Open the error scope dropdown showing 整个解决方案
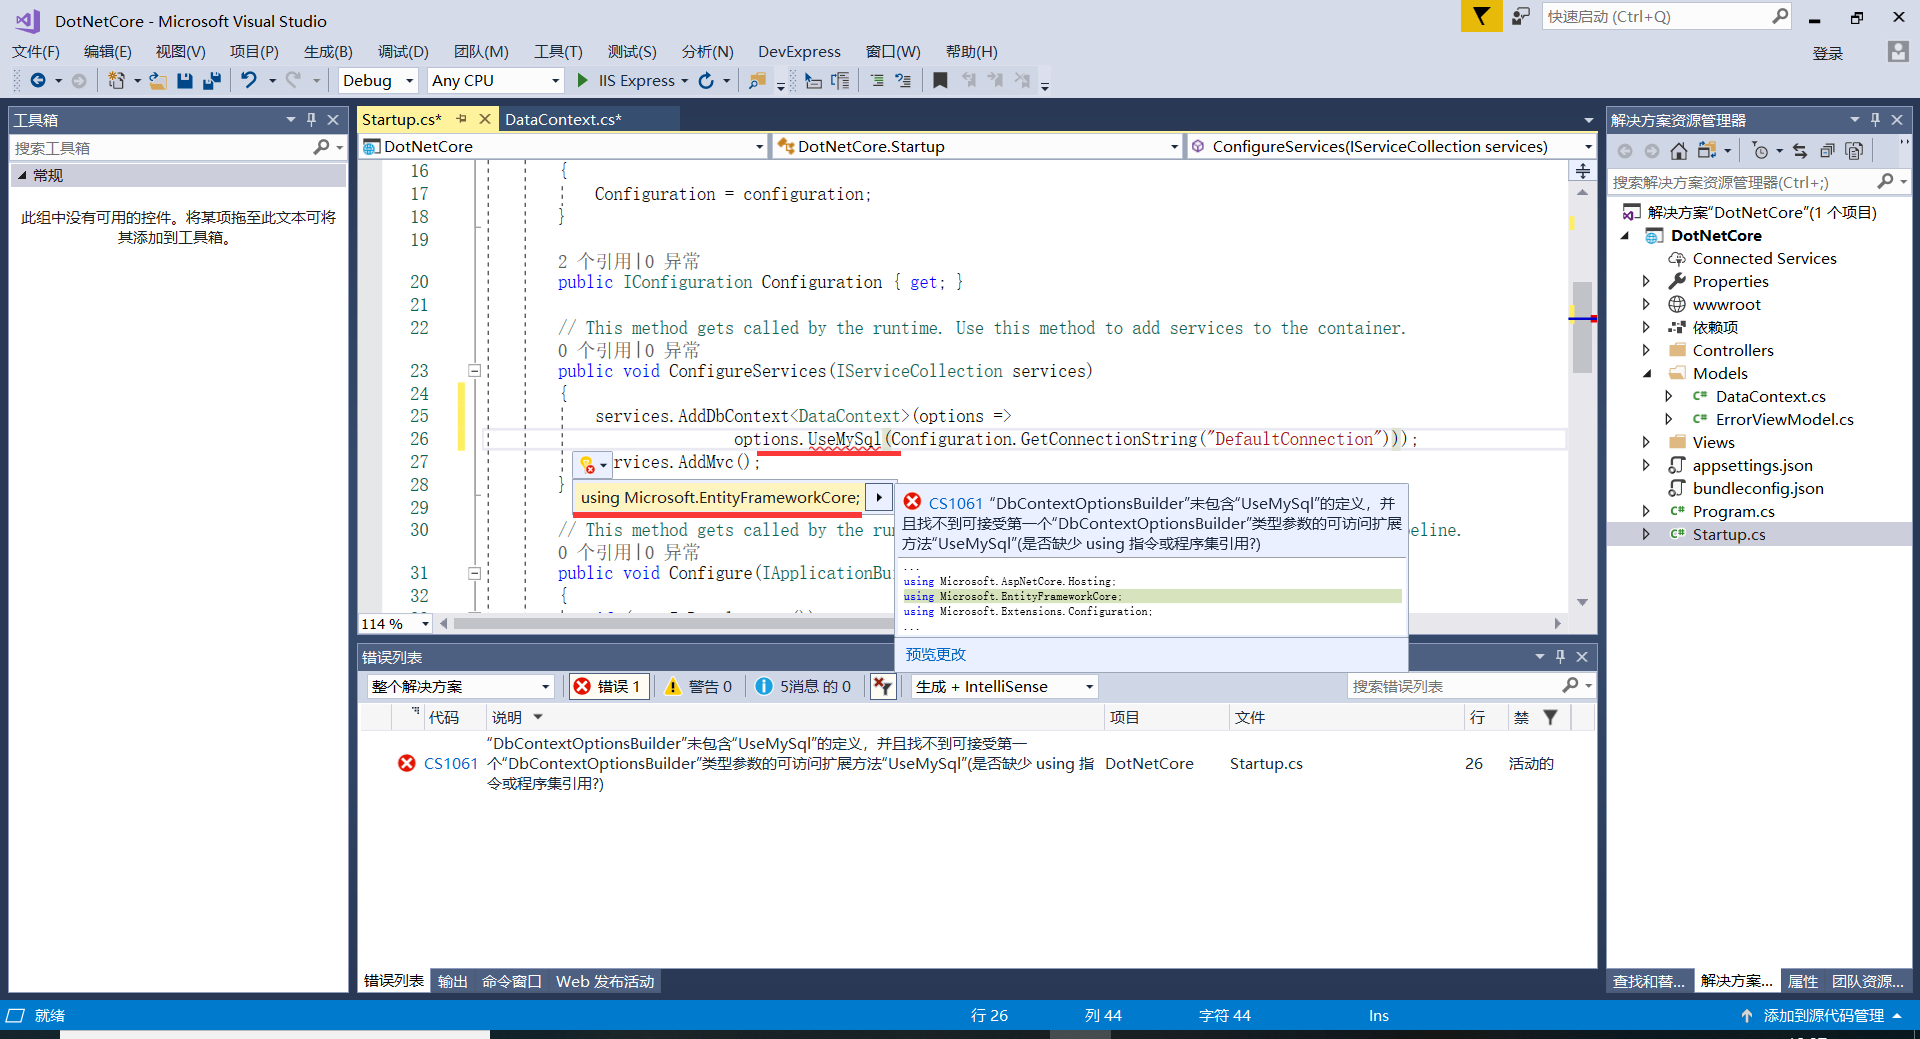Image resolution: width=1920 pixels, height=1039 pixels. 460,686
